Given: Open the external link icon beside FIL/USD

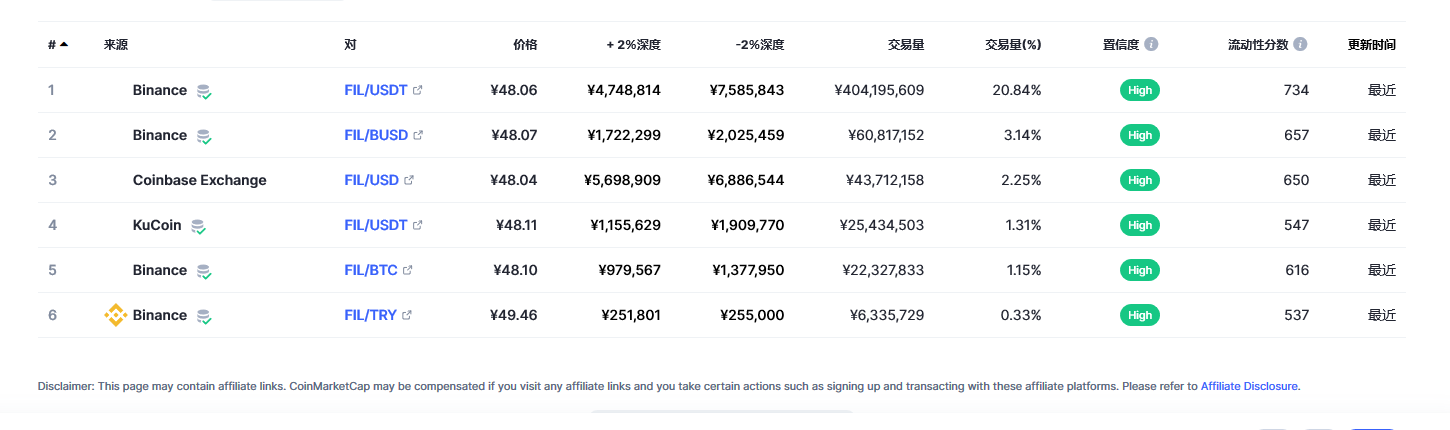Looking at the screenshot, I should (x=409, y=180).
